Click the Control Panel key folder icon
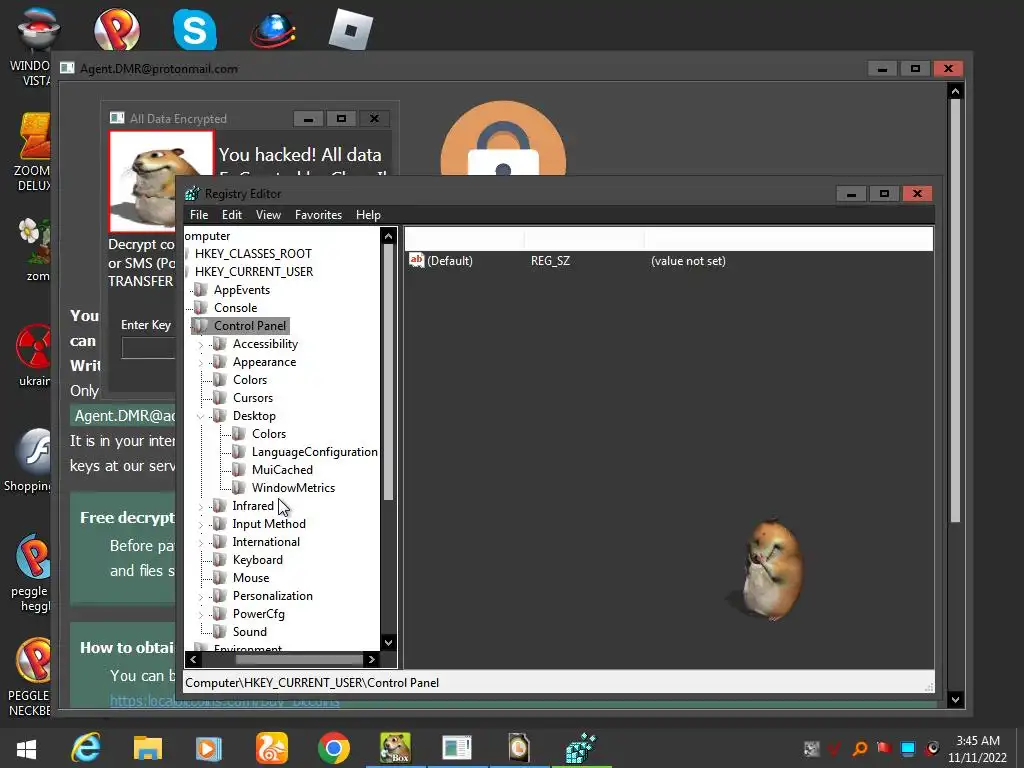Screen dimensions: 1024x768 click(x=200, y=326)
